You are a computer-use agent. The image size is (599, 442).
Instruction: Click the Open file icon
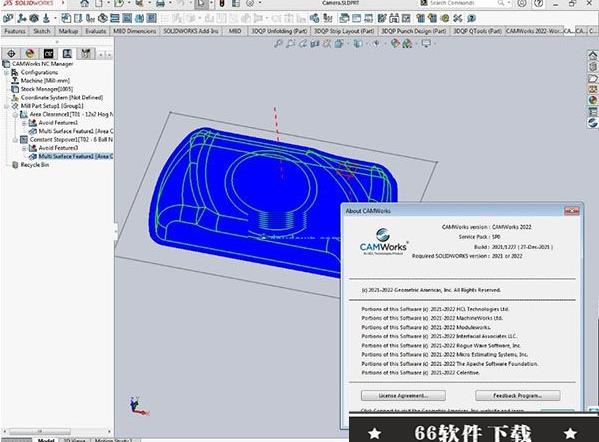pos(119,3)
